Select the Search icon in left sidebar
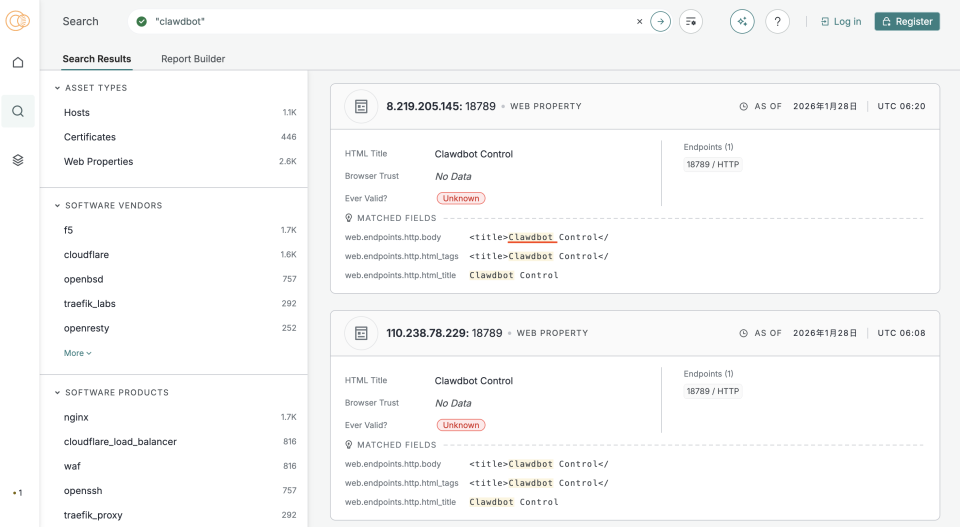The height and width of the screenshot is (527, 960). coord(18,111)
